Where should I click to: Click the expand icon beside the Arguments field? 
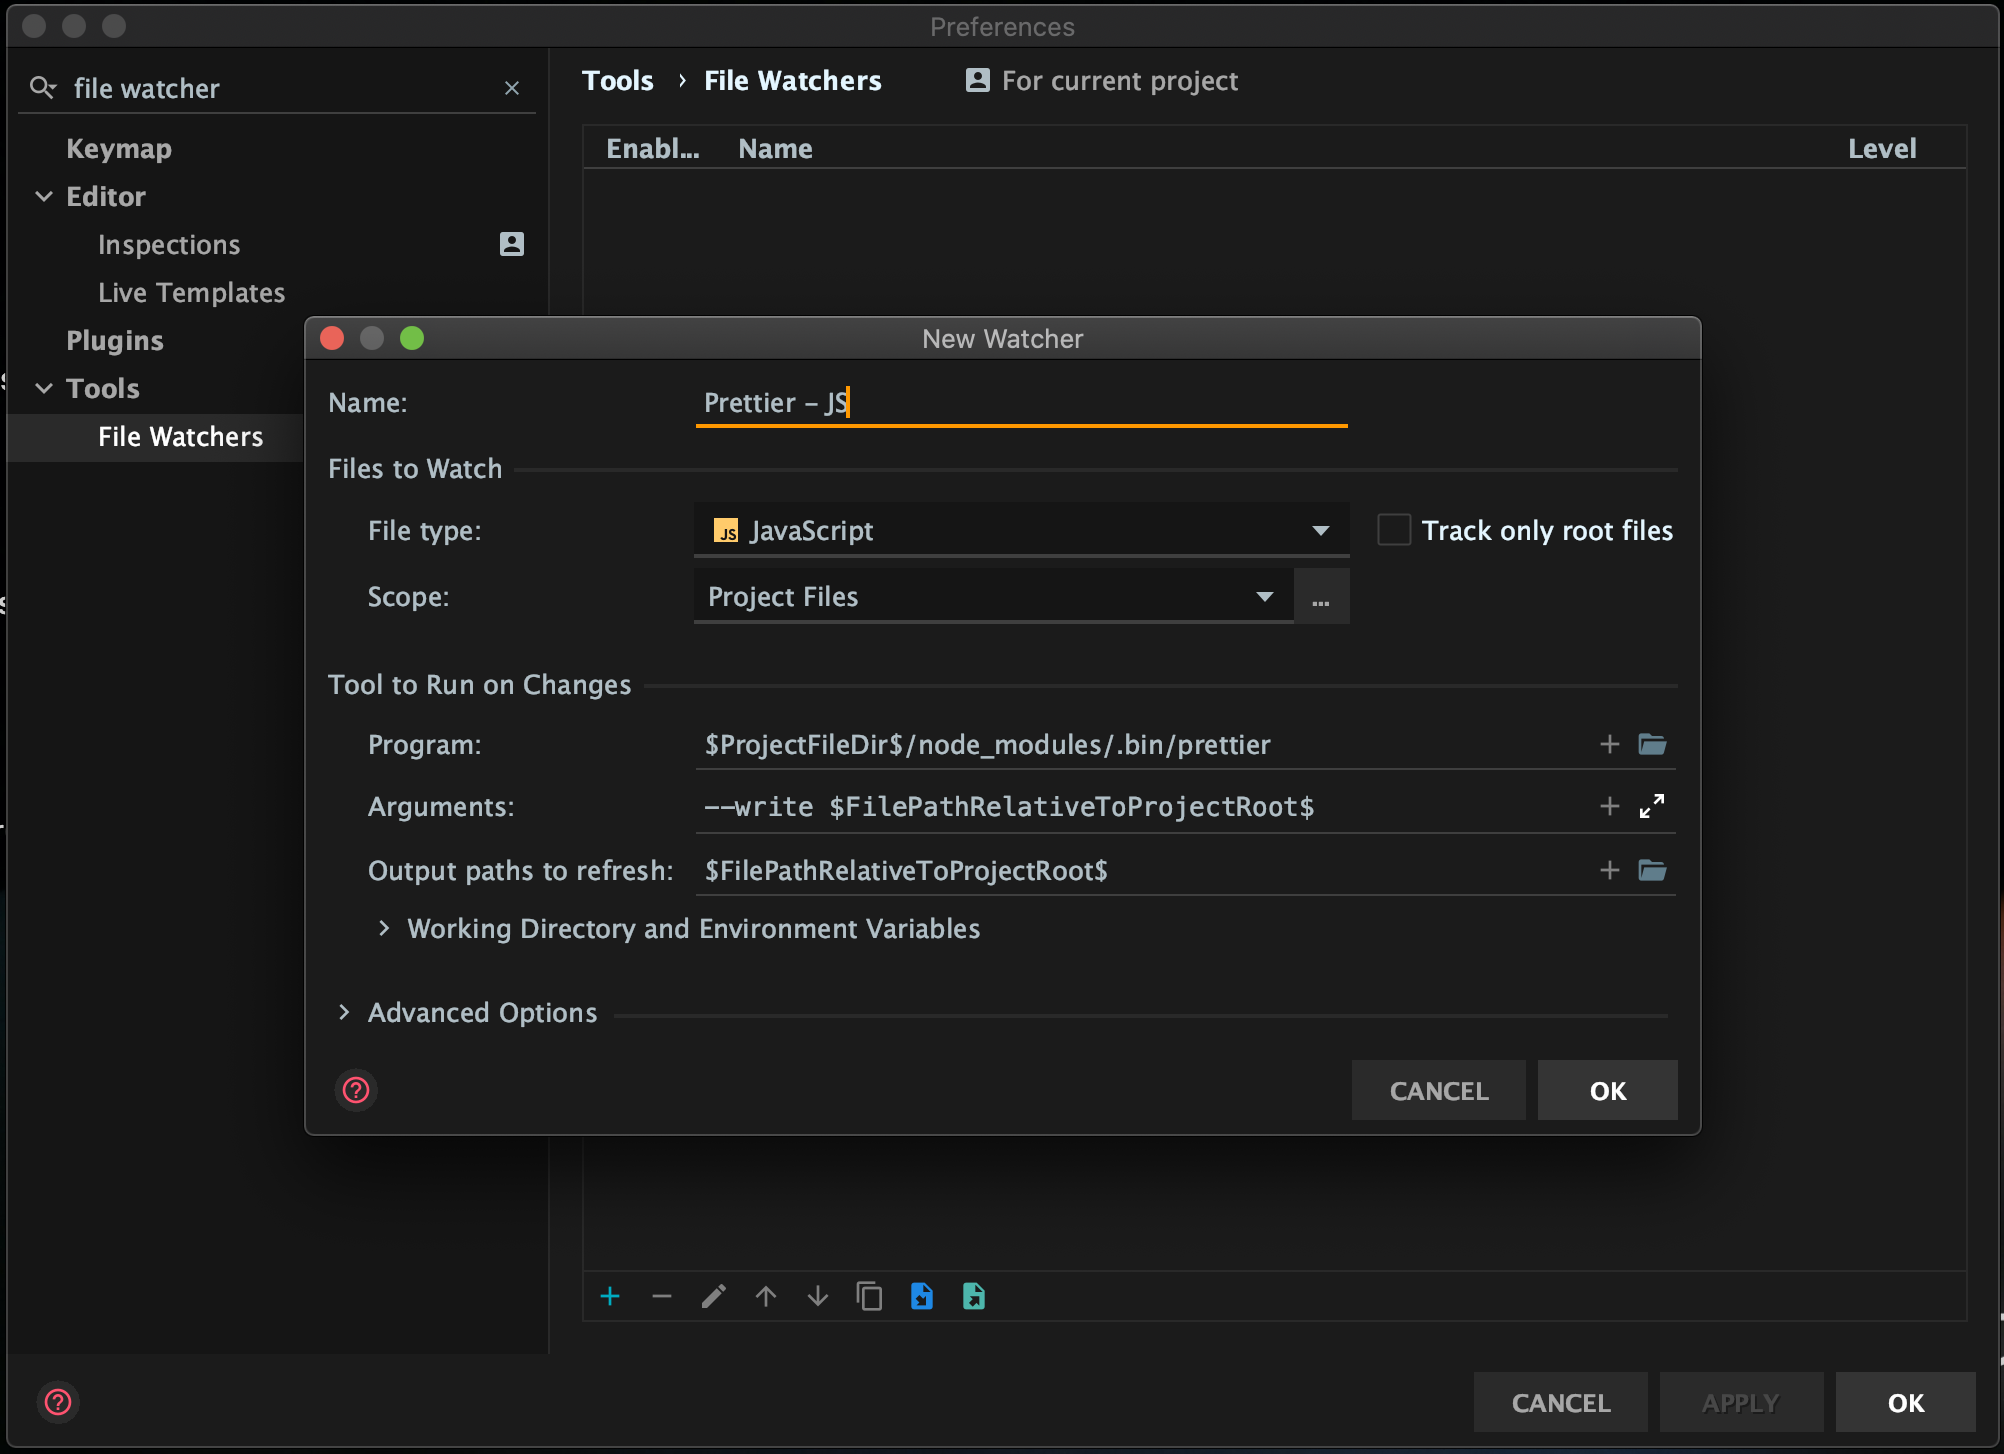pyautogui.click(x=1652, y=805)
